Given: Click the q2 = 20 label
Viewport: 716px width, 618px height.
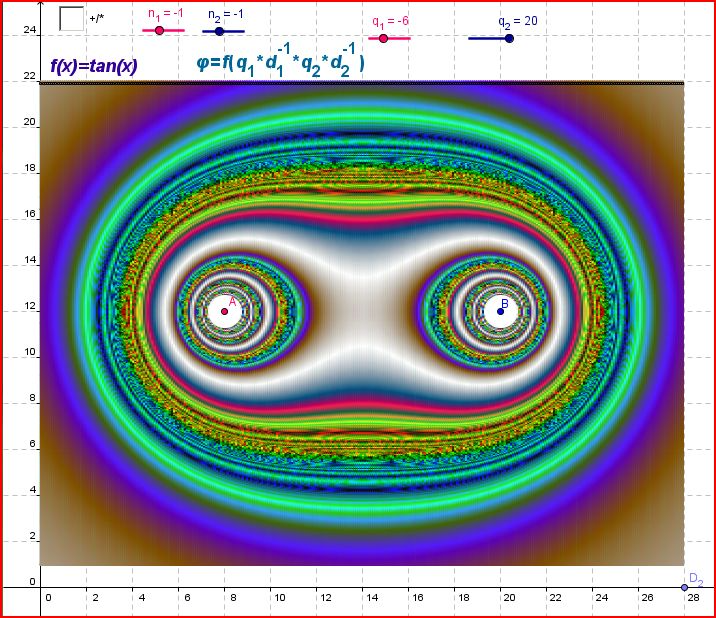Looking at the screenshot, I should [518, 21].
